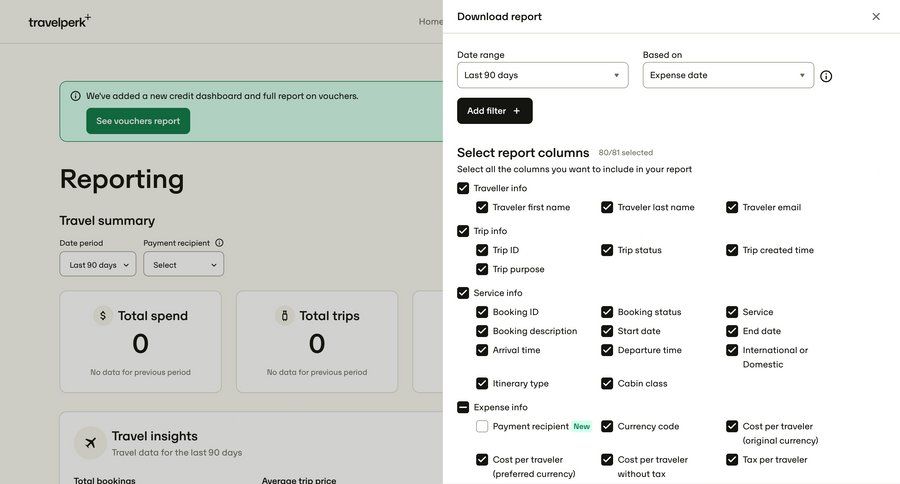Click the 'Total bookings' label
This screenshot has width=900, height=484.
click(x=104, y=480)
